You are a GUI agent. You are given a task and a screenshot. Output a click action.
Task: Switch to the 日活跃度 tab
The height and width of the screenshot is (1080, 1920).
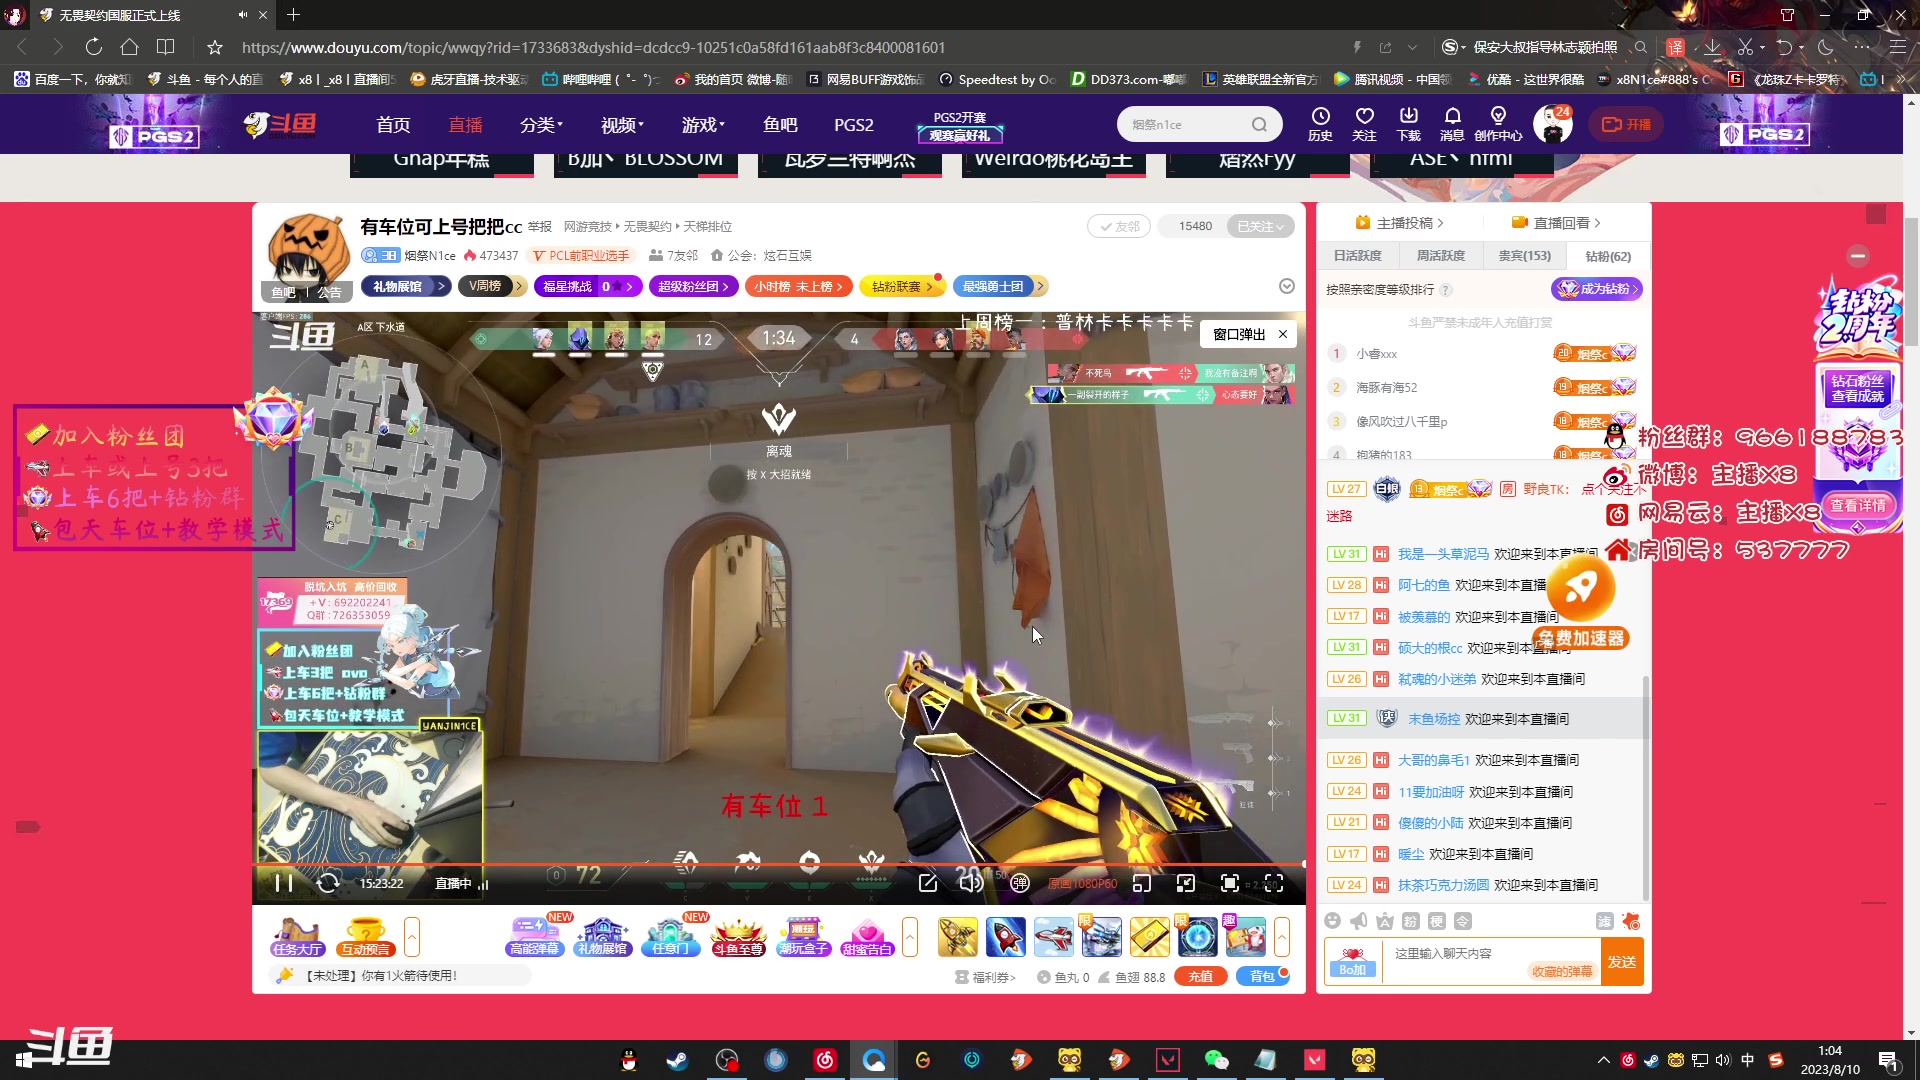pos(1357,256)
